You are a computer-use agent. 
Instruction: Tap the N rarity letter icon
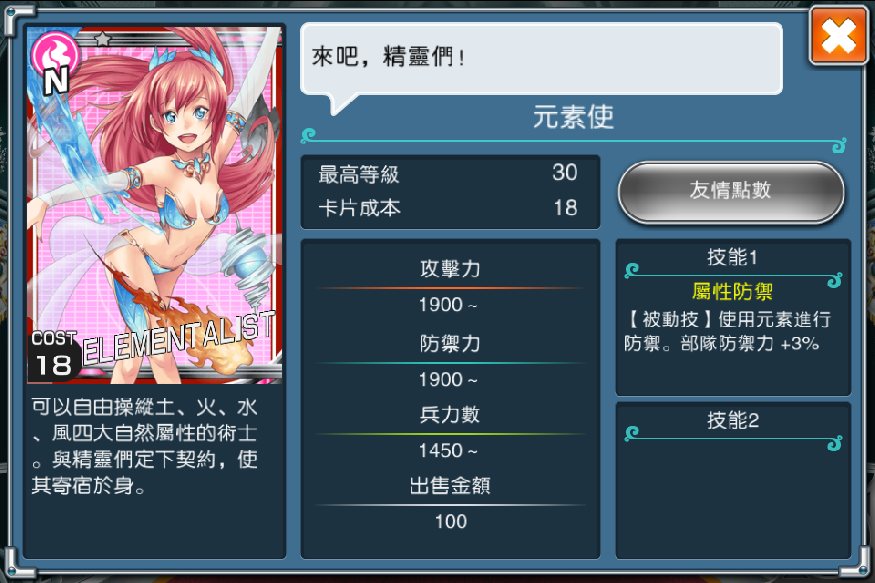point(56,81)
